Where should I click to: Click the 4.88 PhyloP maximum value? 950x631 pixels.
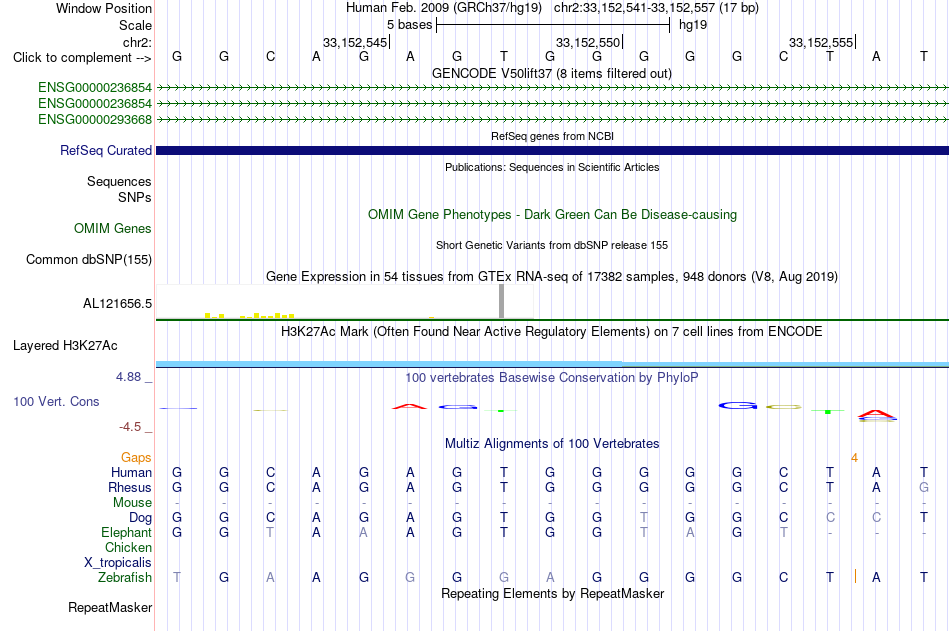coord(128,377)
